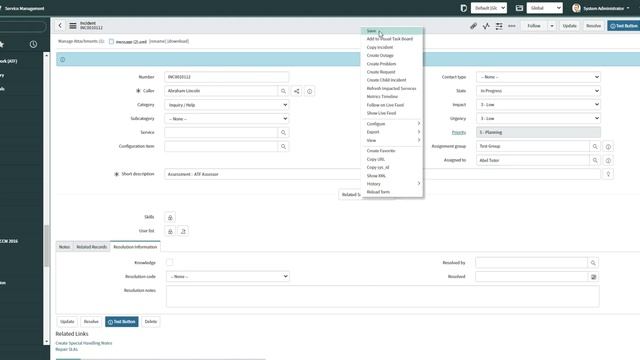
Task: Toggle the activity stream pulse icon
Action: pyautogui.click(x=486, y=26)
